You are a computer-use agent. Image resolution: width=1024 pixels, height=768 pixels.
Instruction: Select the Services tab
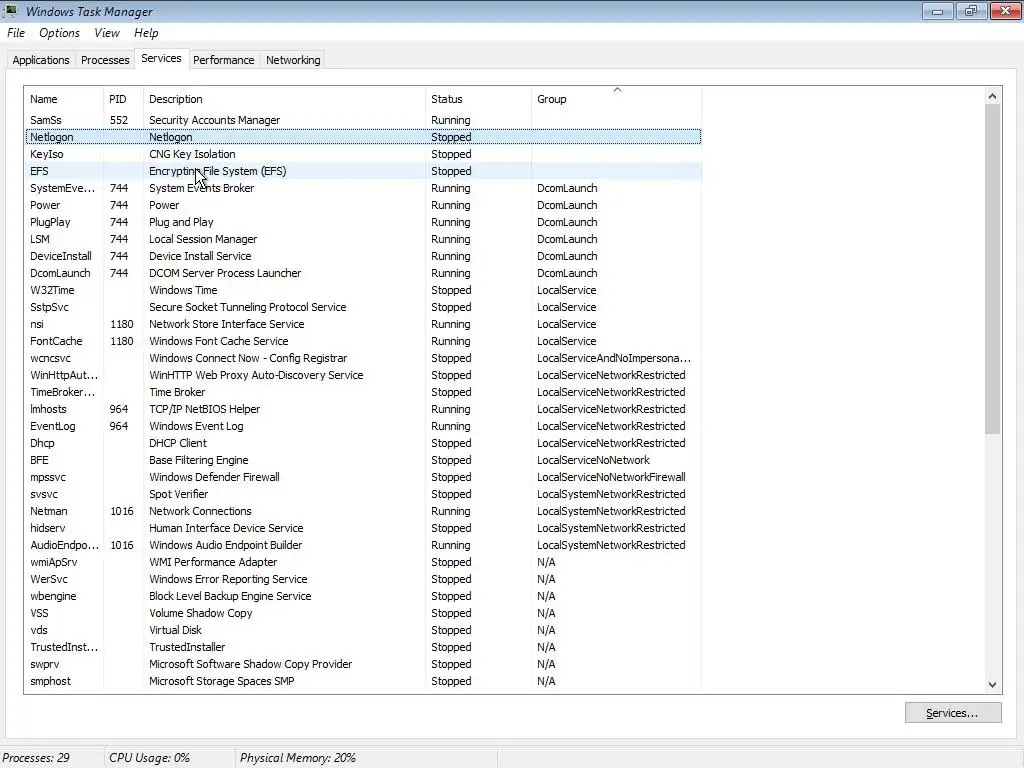pos(161,58)
